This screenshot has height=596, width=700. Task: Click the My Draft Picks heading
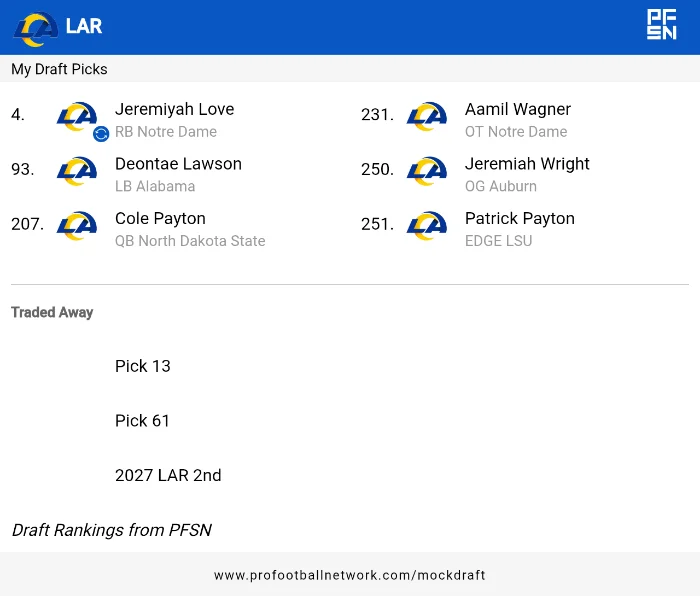pos(59,69)
